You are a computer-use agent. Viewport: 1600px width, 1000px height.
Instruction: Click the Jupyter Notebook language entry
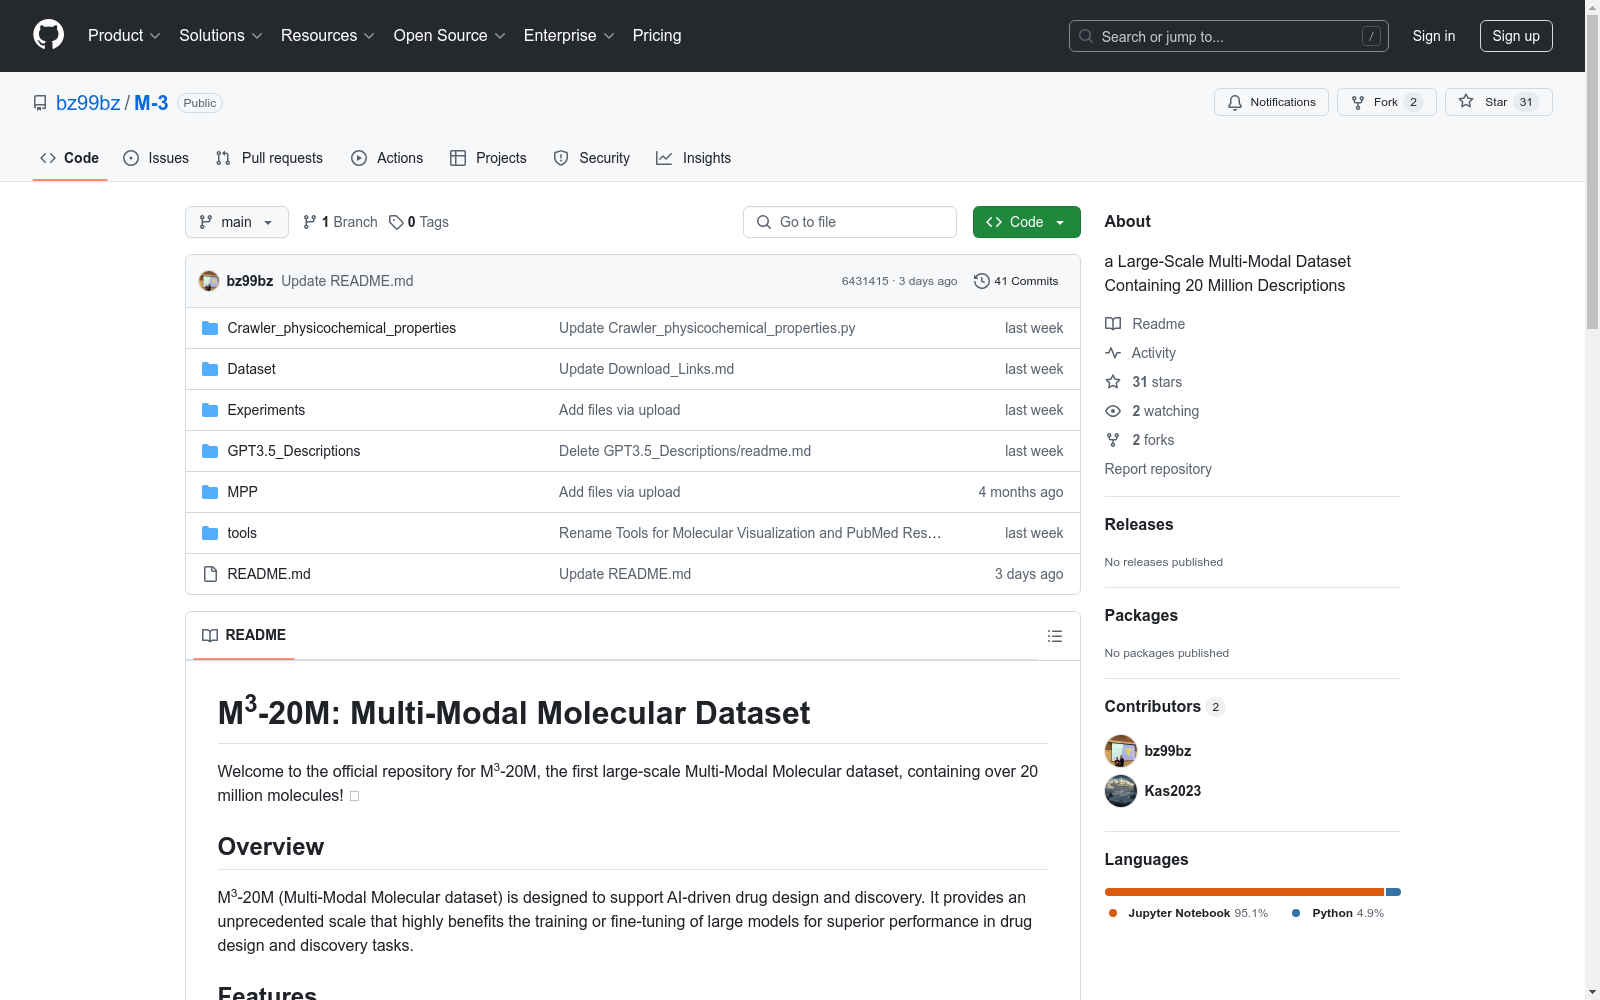[1188, 913]
